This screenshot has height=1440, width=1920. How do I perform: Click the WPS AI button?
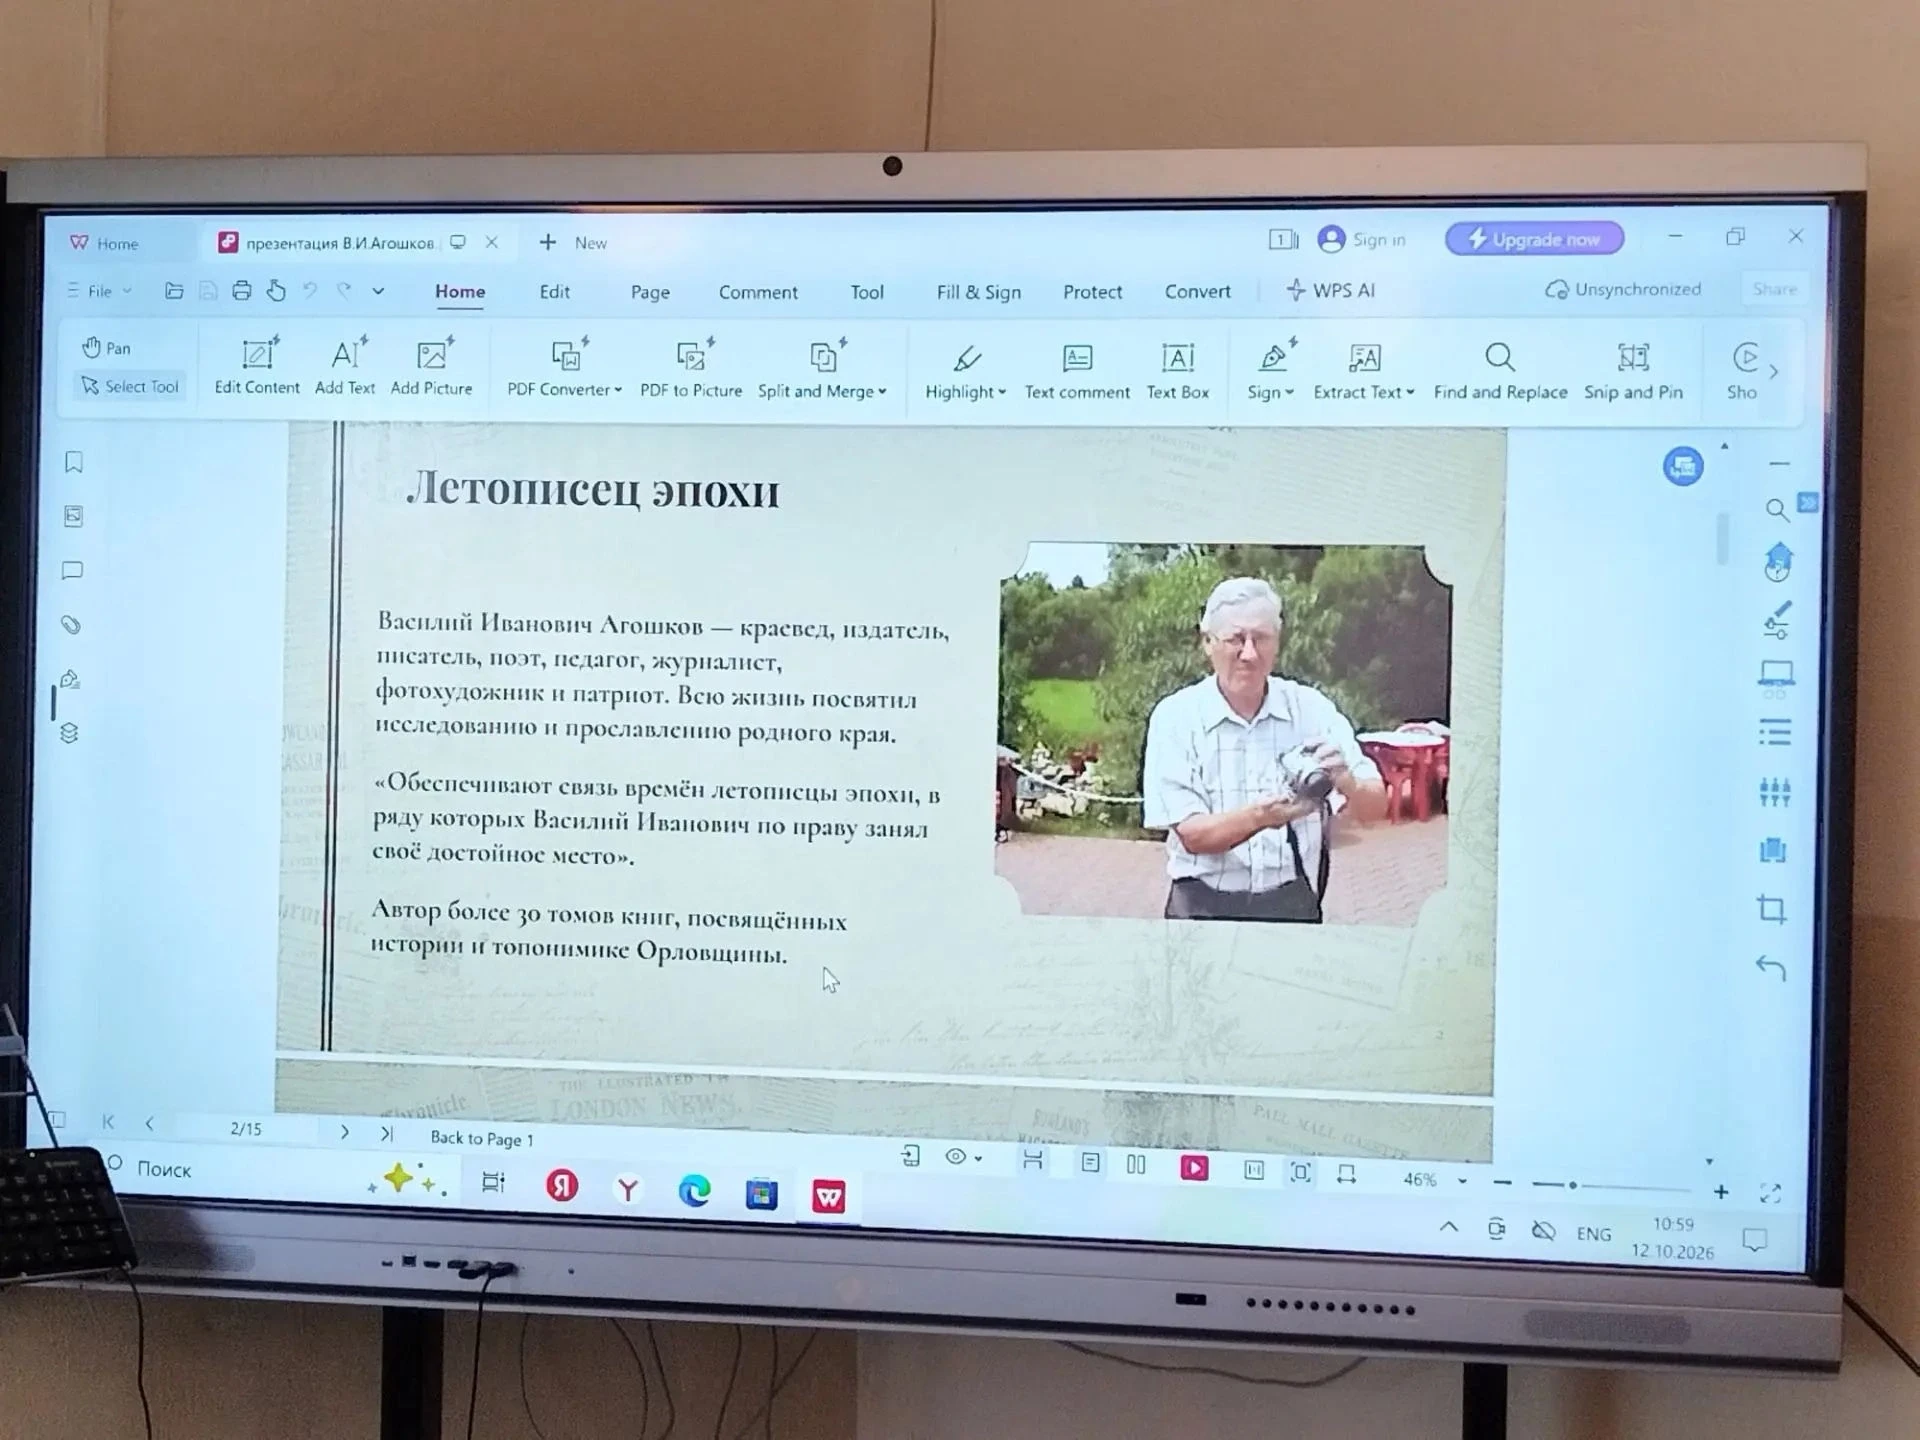click(x=1331, y=290)
